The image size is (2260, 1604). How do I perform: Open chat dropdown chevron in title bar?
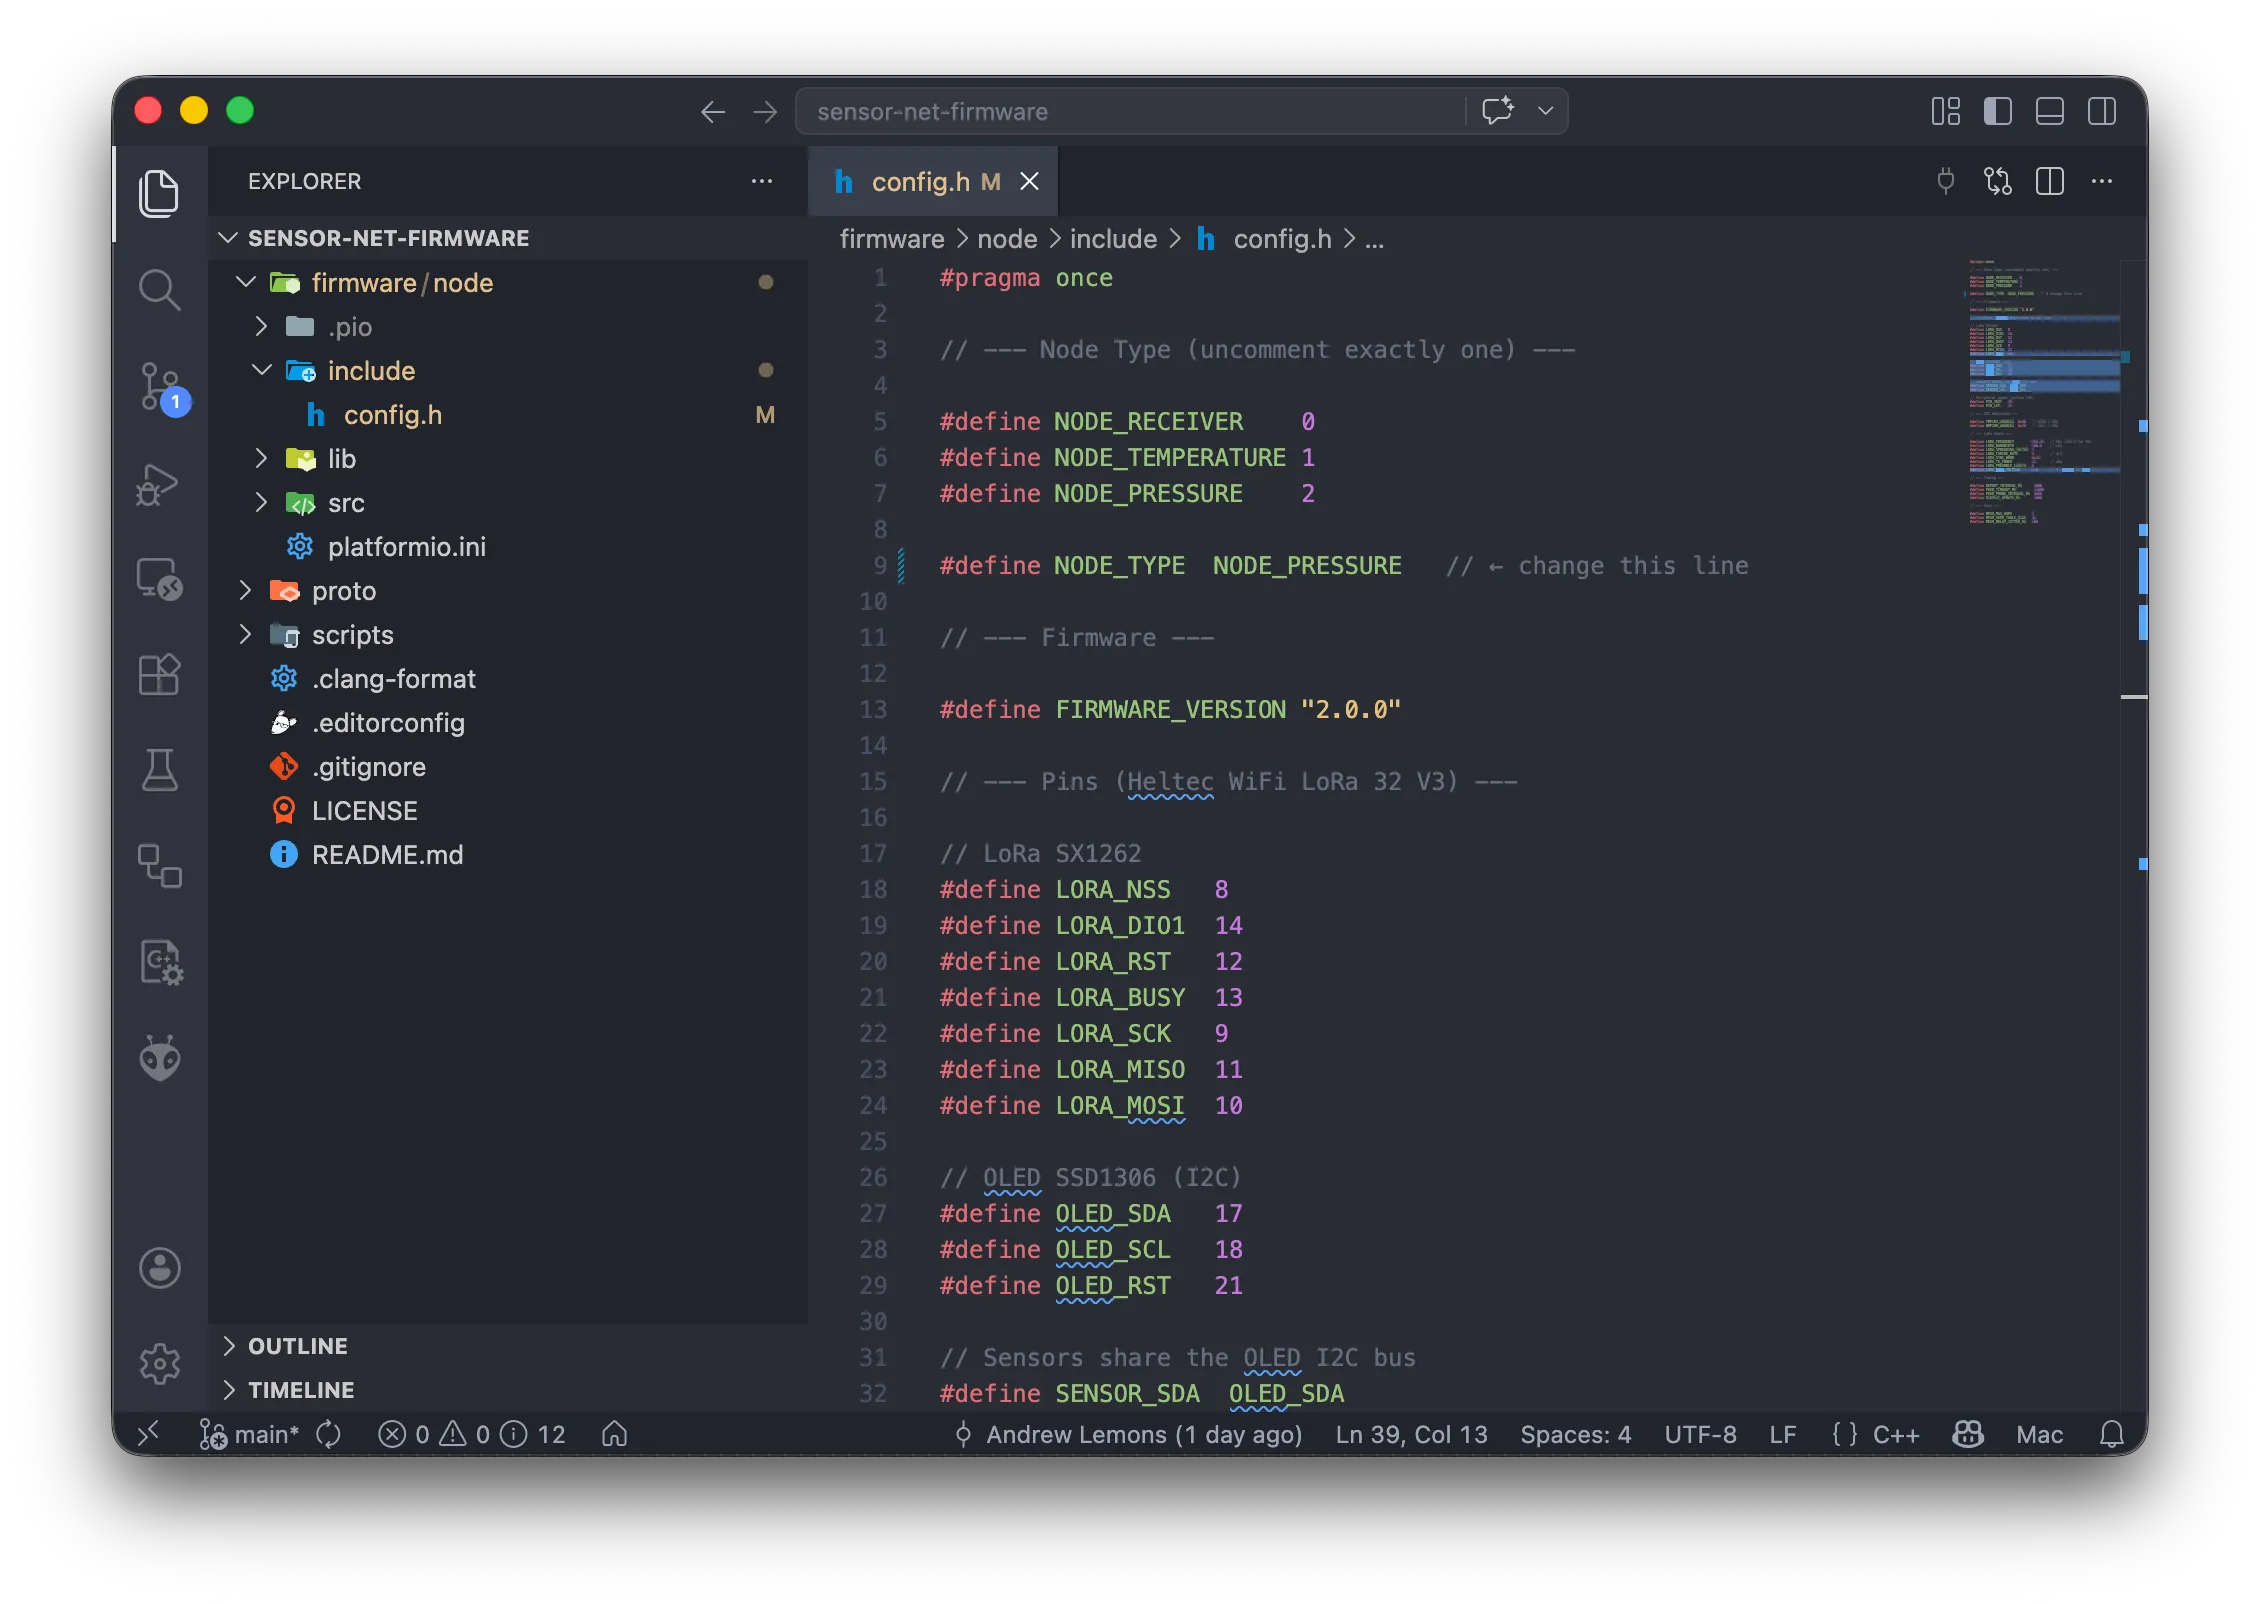click(1545, 111)
